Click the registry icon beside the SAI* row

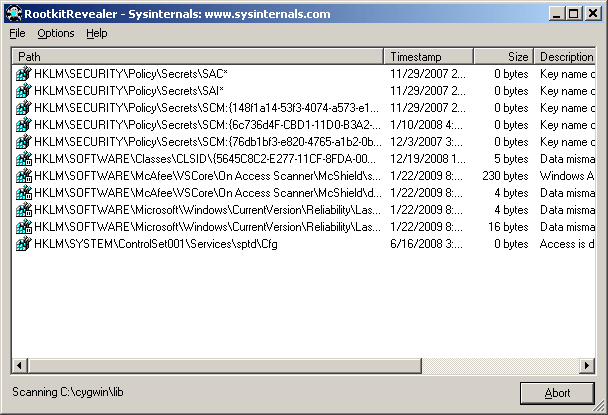pos(23,90)
